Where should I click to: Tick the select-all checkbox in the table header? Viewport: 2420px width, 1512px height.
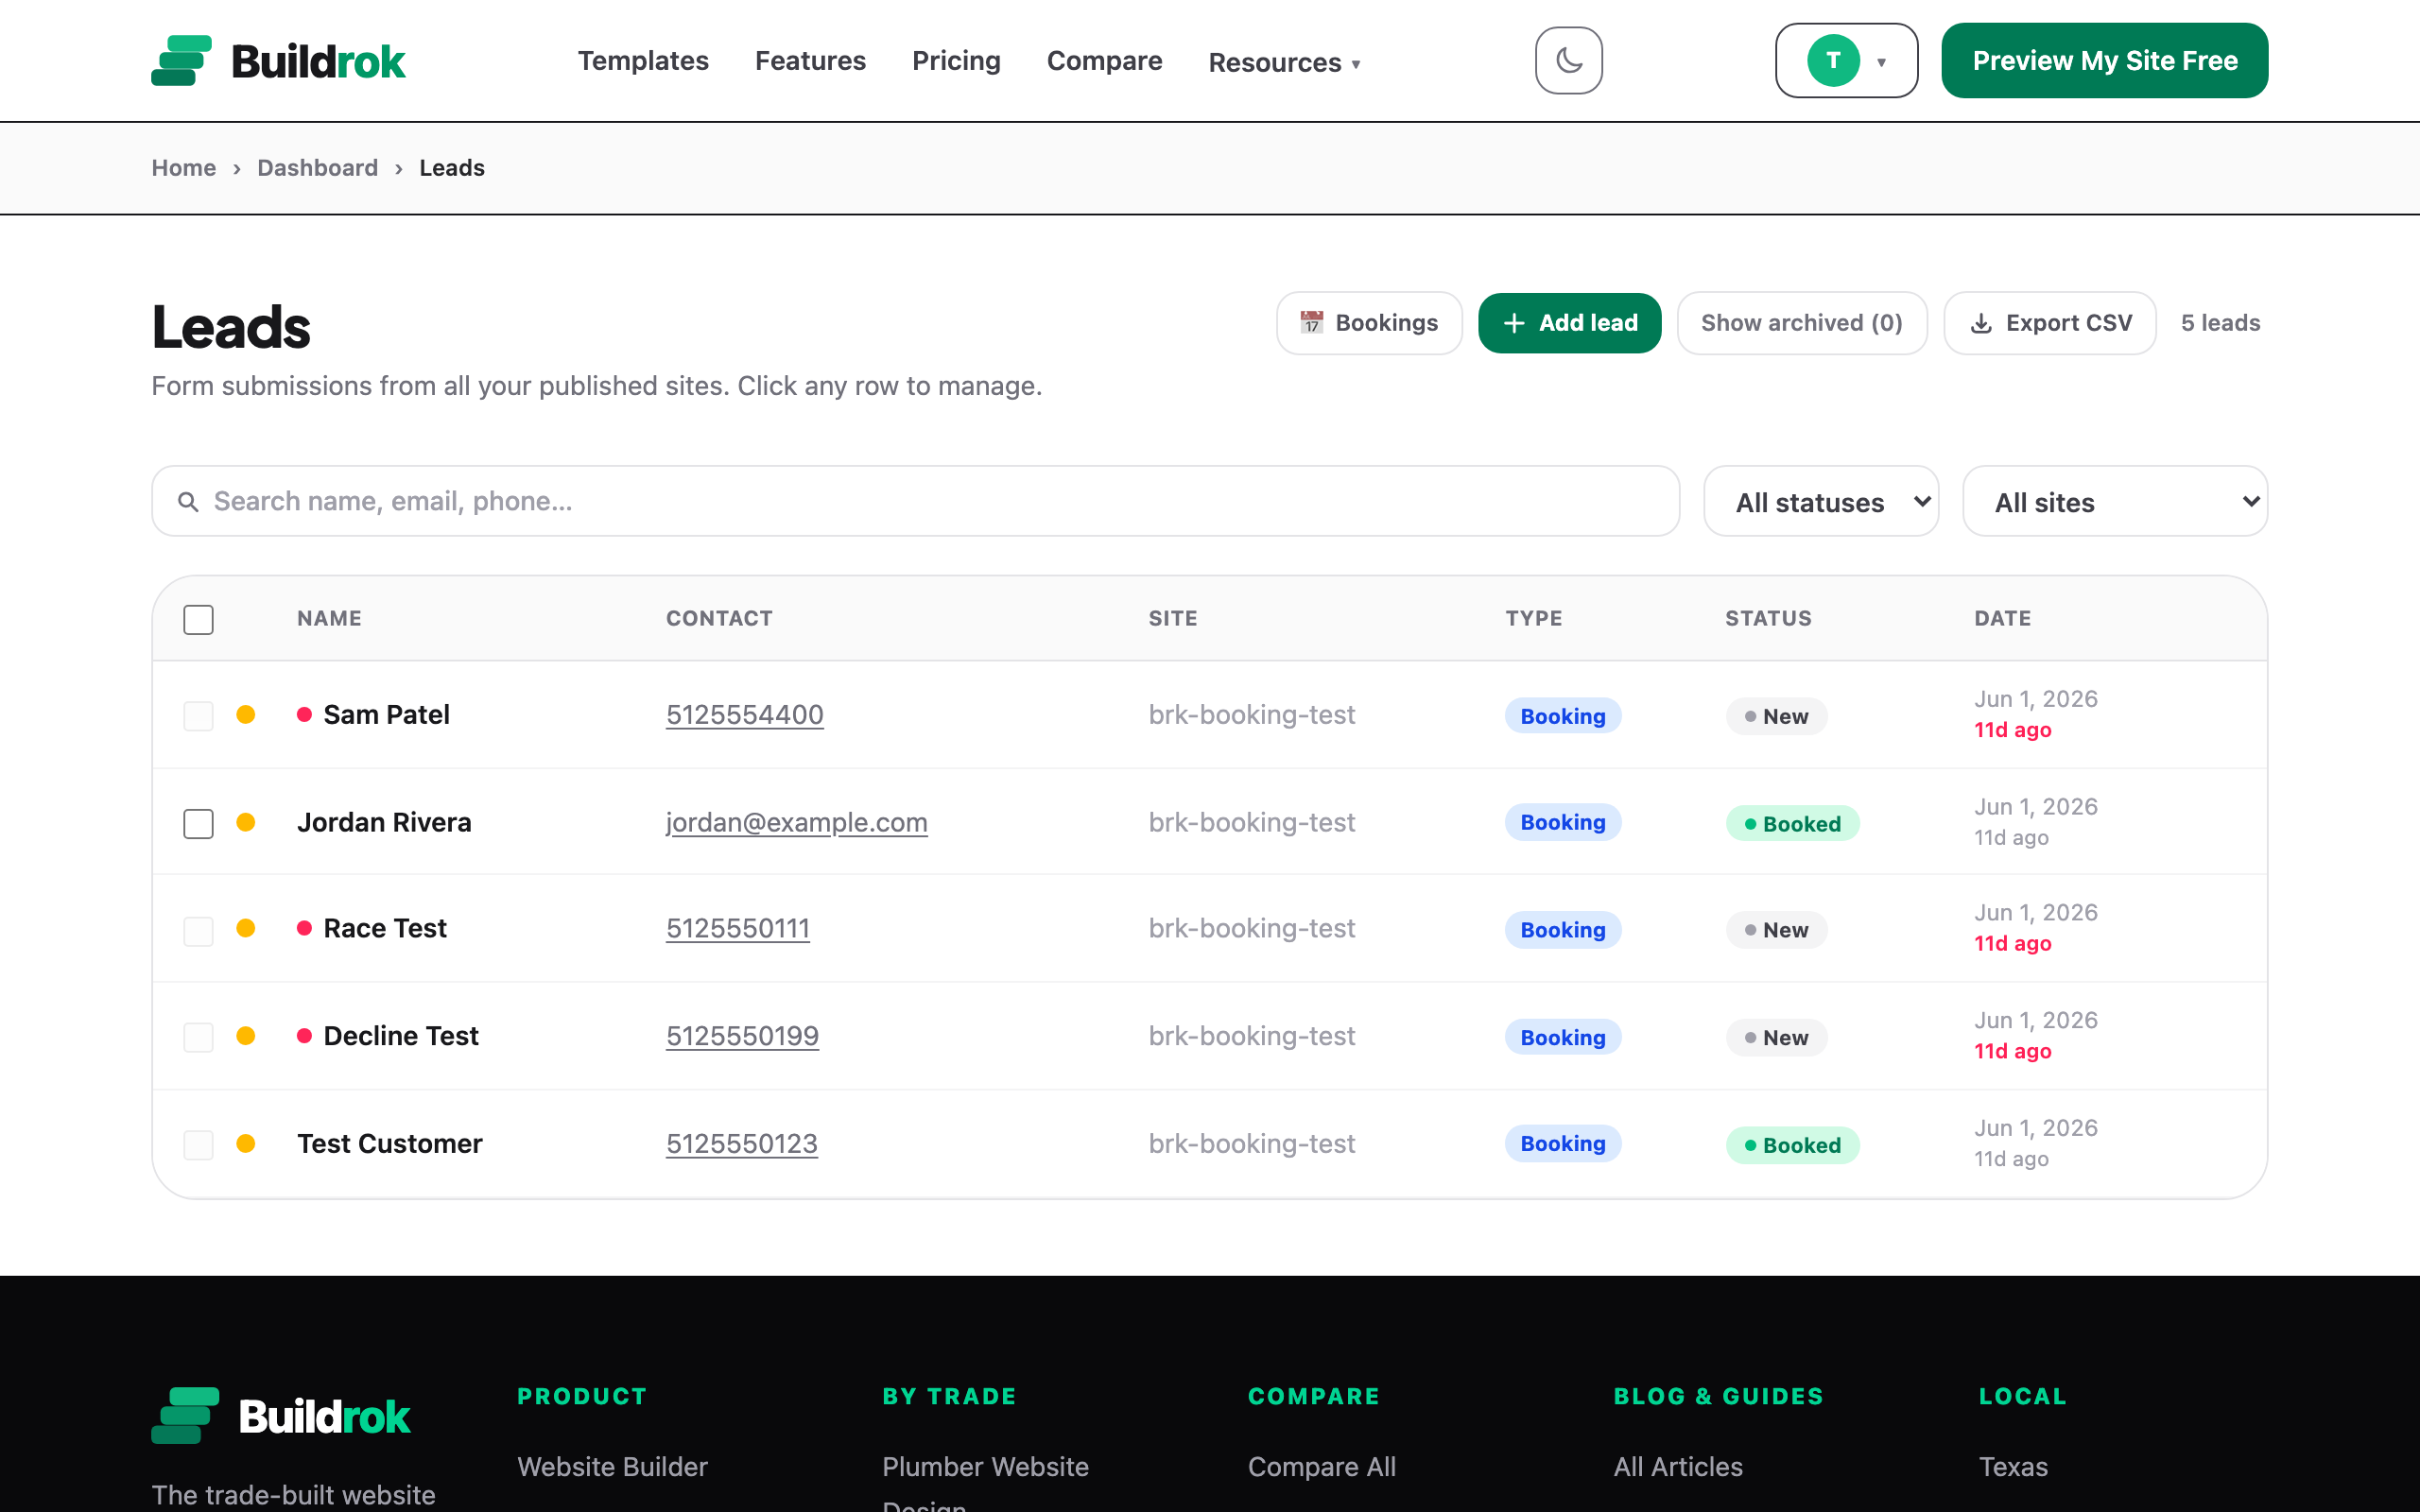point(199,619)
